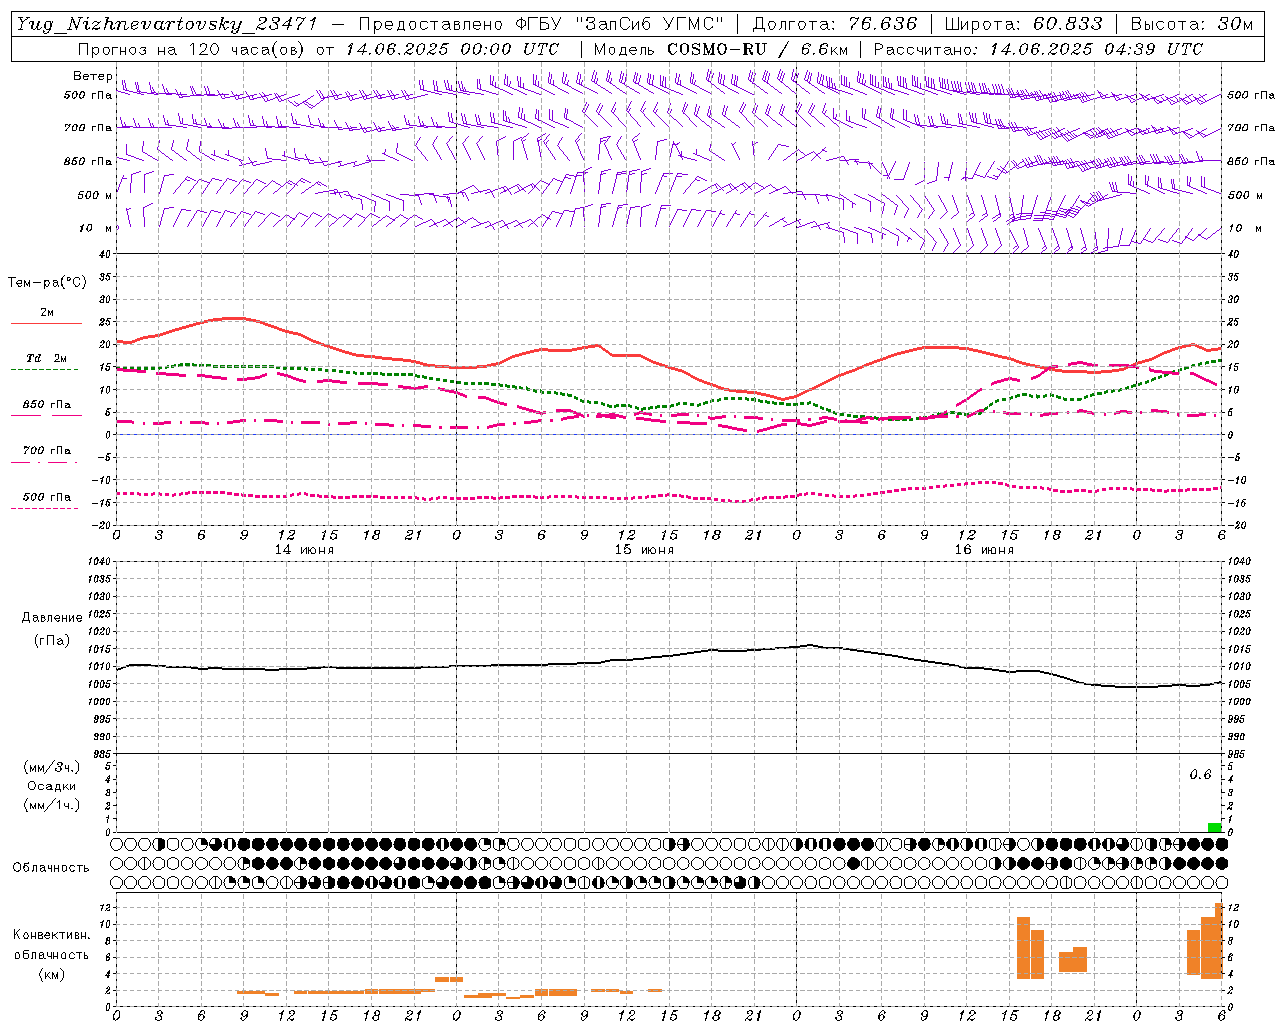Click the 'Ветер' wind panel label
This screenshot has width=1280, height=1024.
92,76
